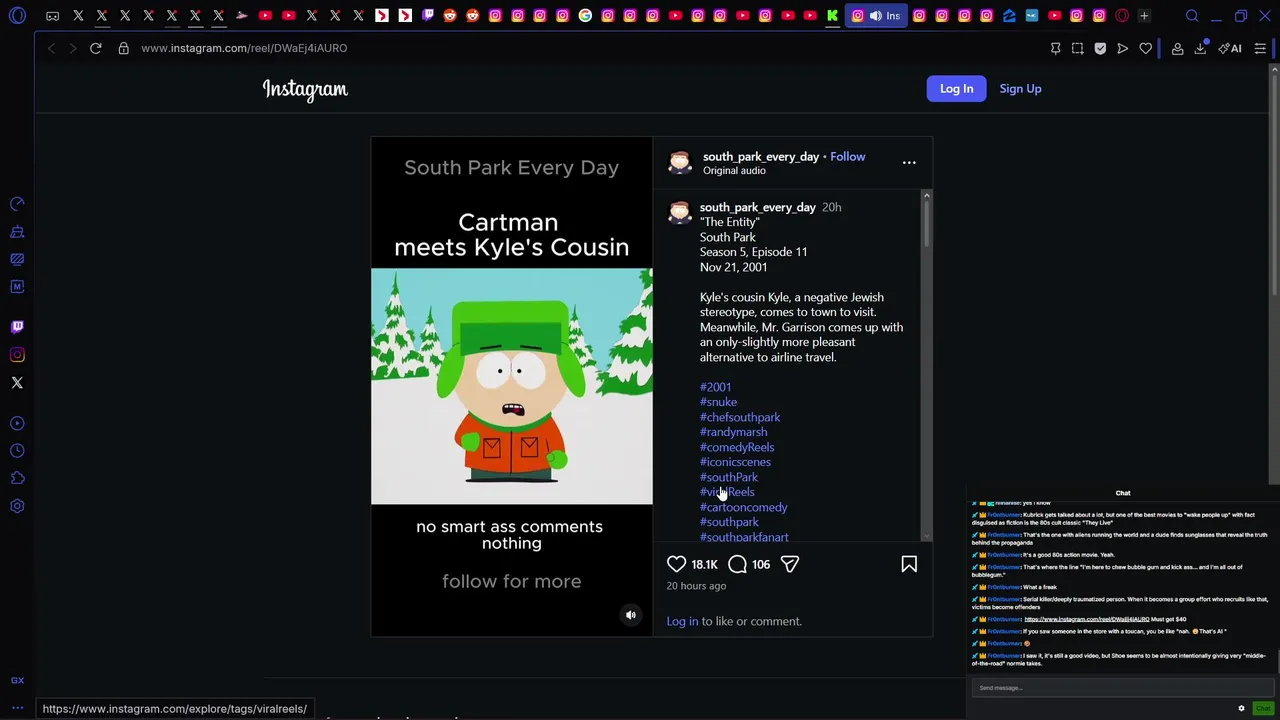This screenshot has width=1280, height=720.
Task: Click the Kyle video to play or pause
Action: pos(512,386)
